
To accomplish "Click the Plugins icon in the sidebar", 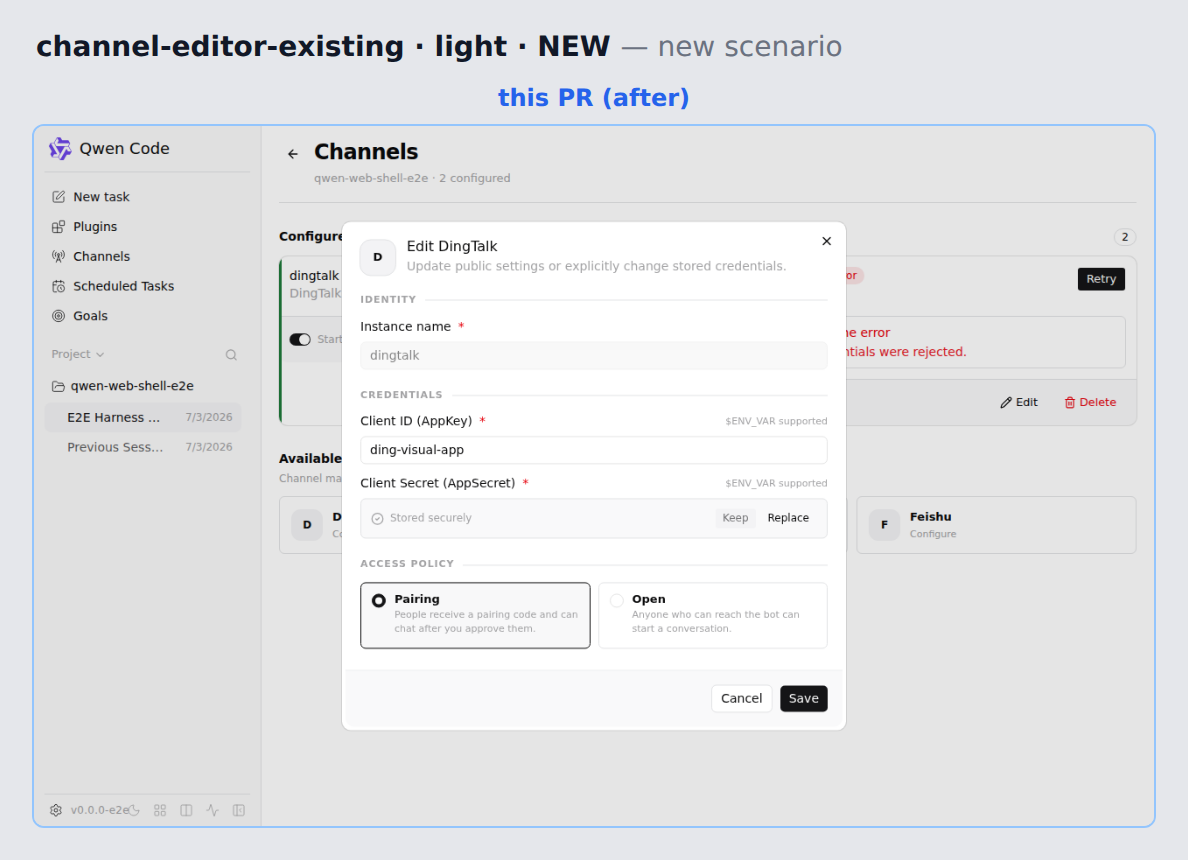I will pyautogui.click(x=58, y=227).
